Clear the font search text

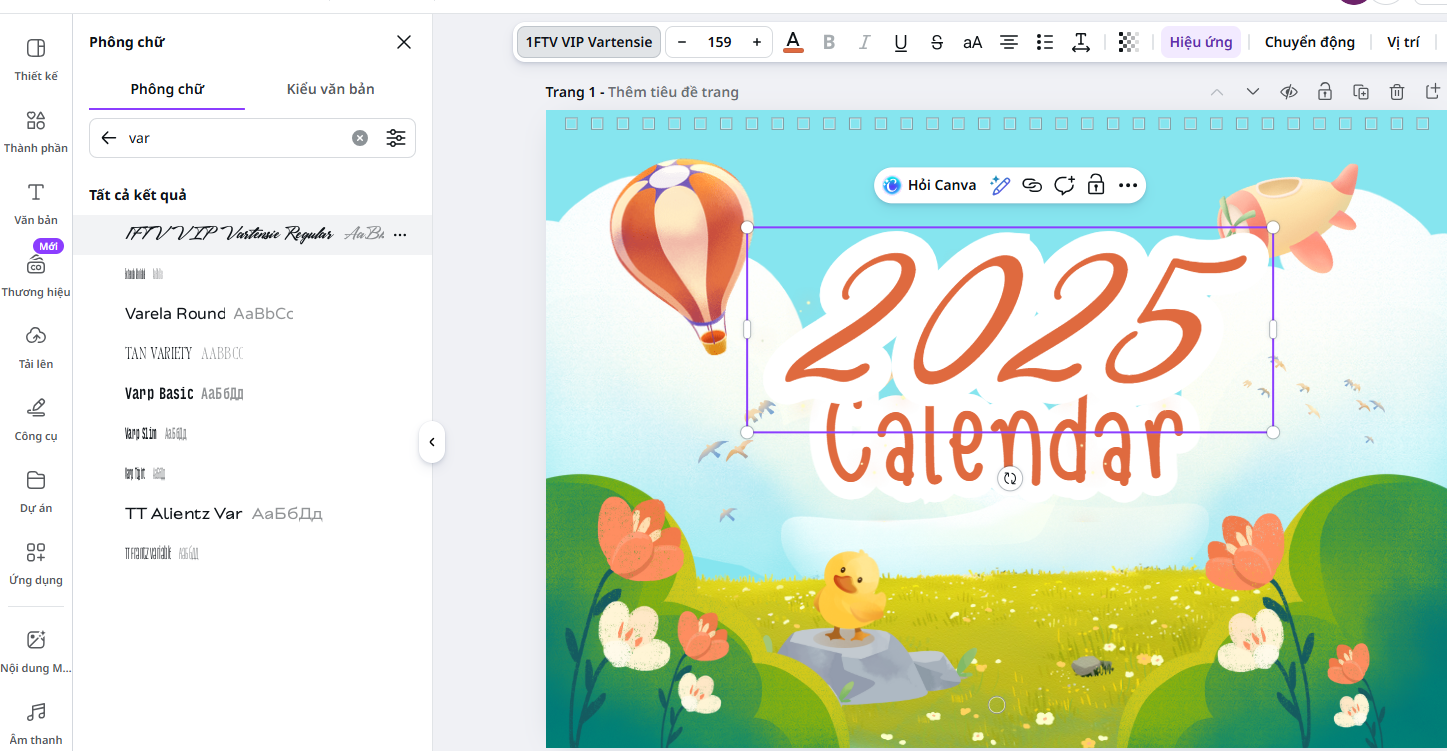click(360, 138)
